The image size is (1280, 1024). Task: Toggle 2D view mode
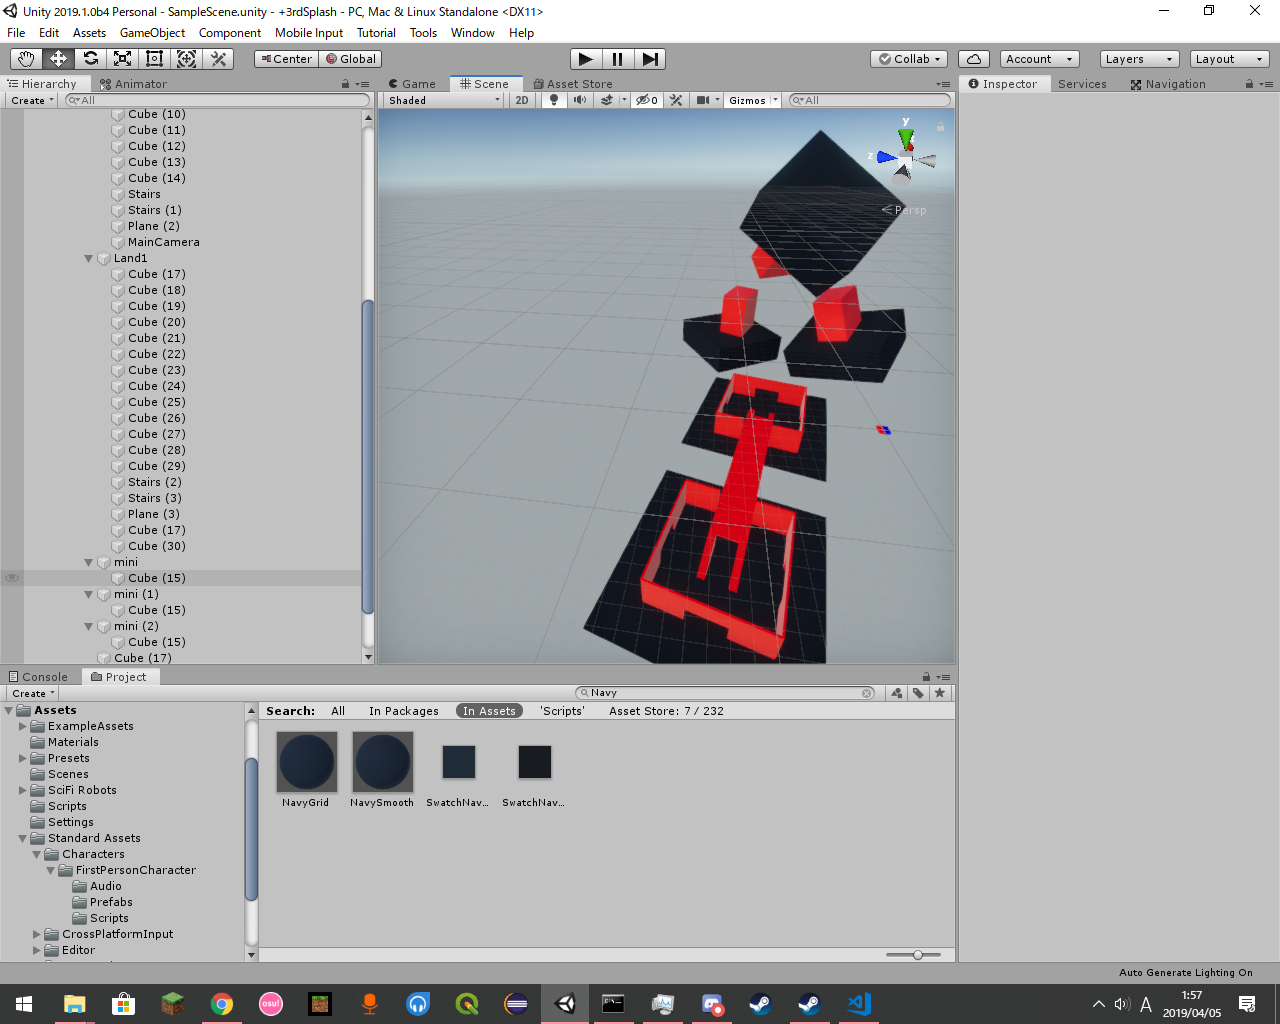(x=522, y=100)
